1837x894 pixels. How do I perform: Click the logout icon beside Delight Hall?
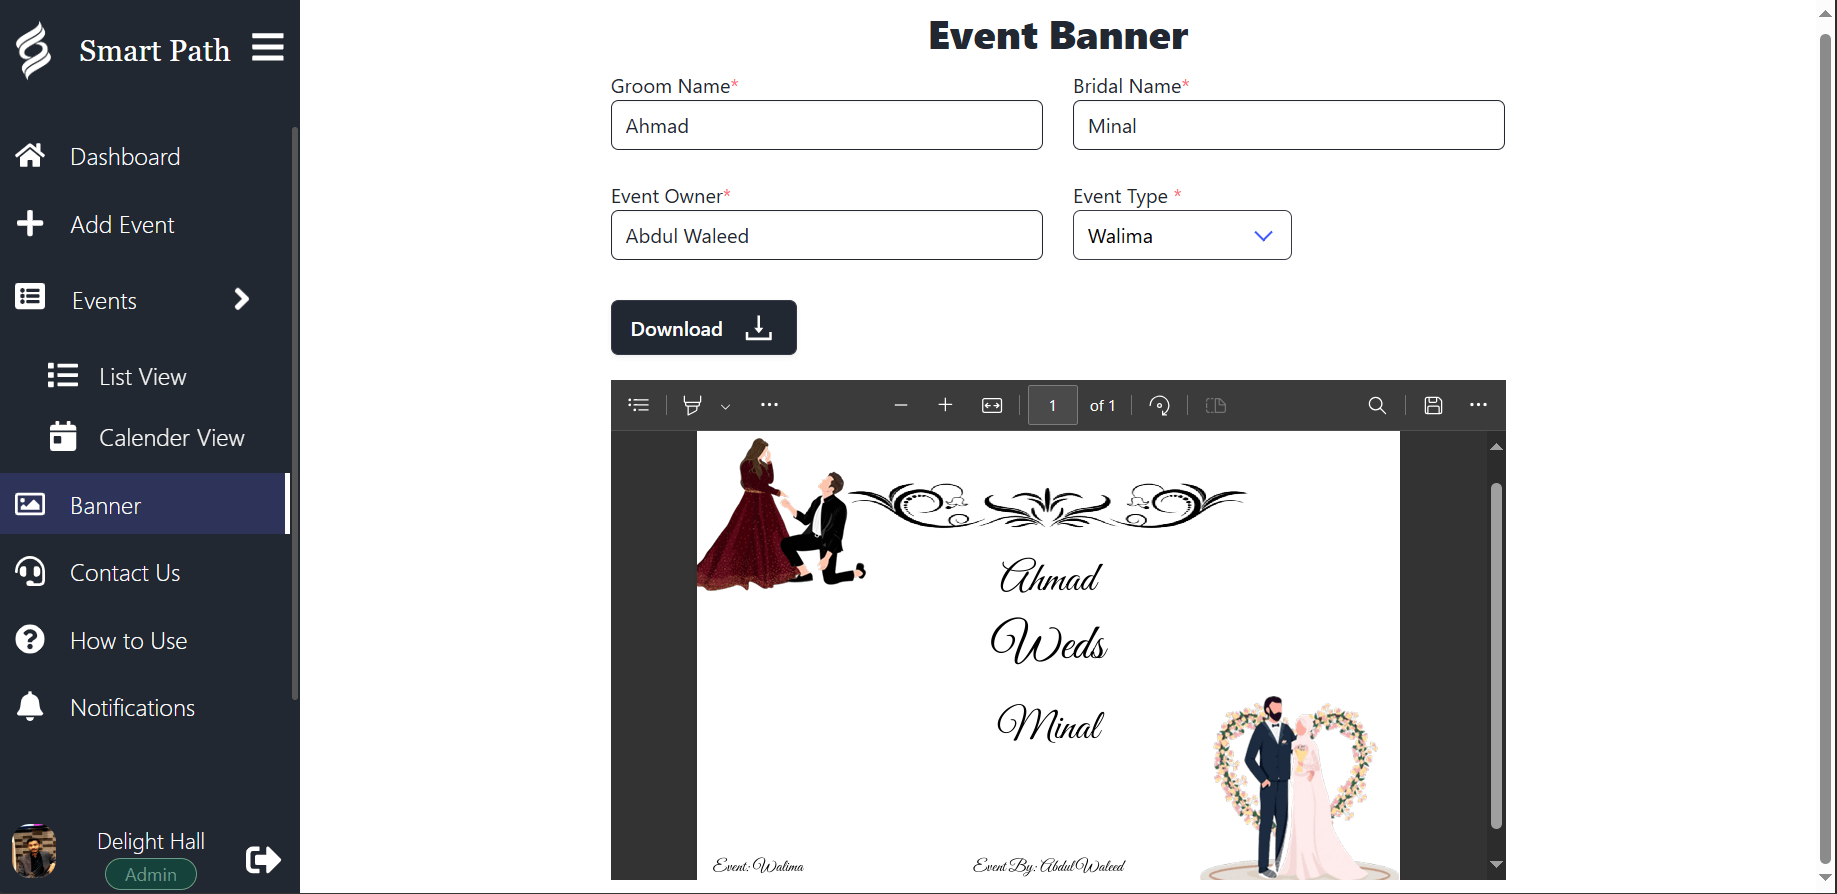click(263, 859)
